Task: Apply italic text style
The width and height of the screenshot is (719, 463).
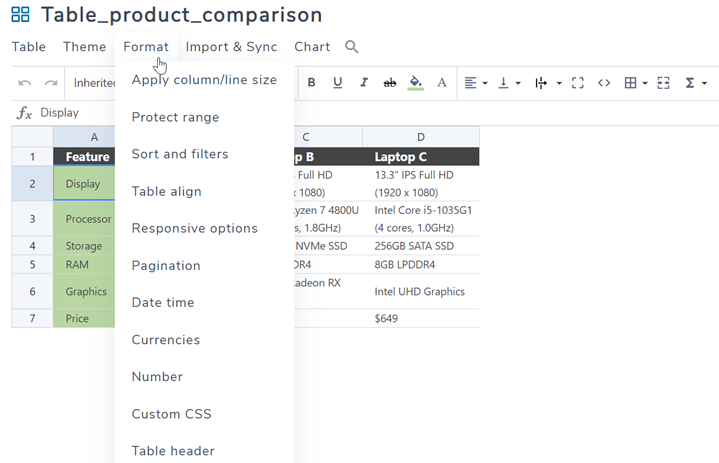Action: click(x=364, y=83)
